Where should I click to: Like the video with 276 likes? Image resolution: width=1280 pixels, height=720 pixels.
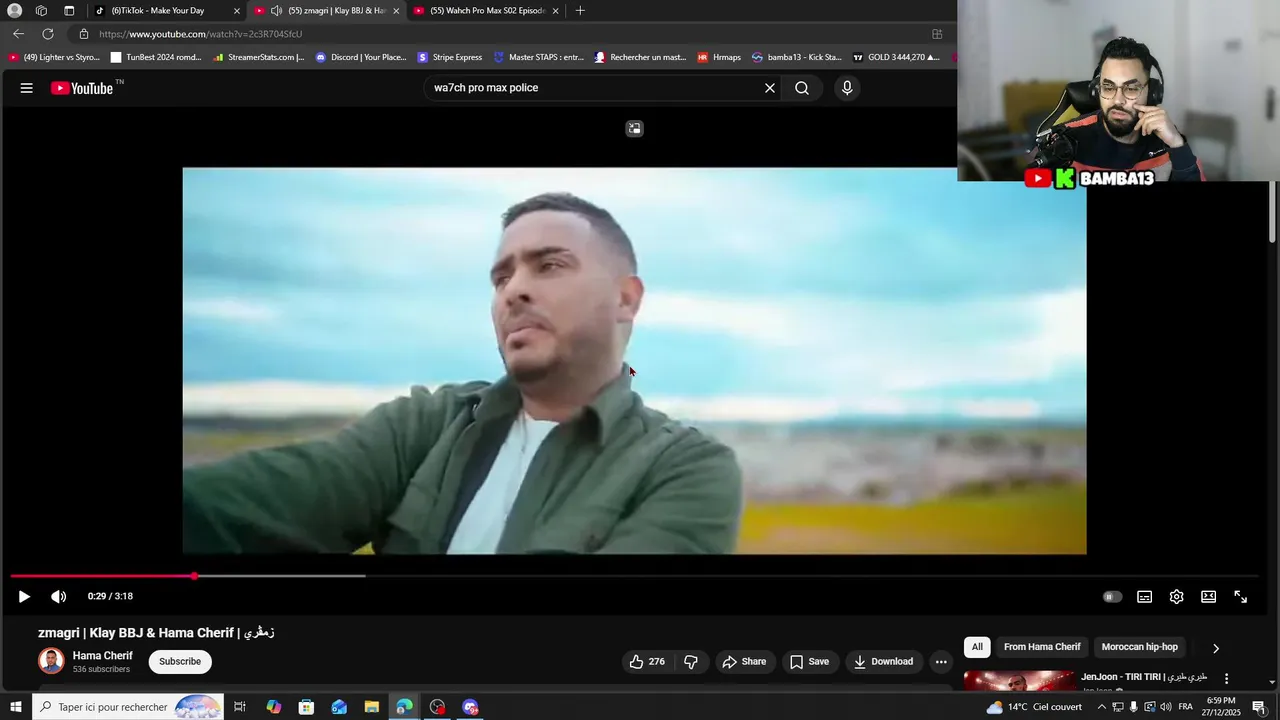646,661
